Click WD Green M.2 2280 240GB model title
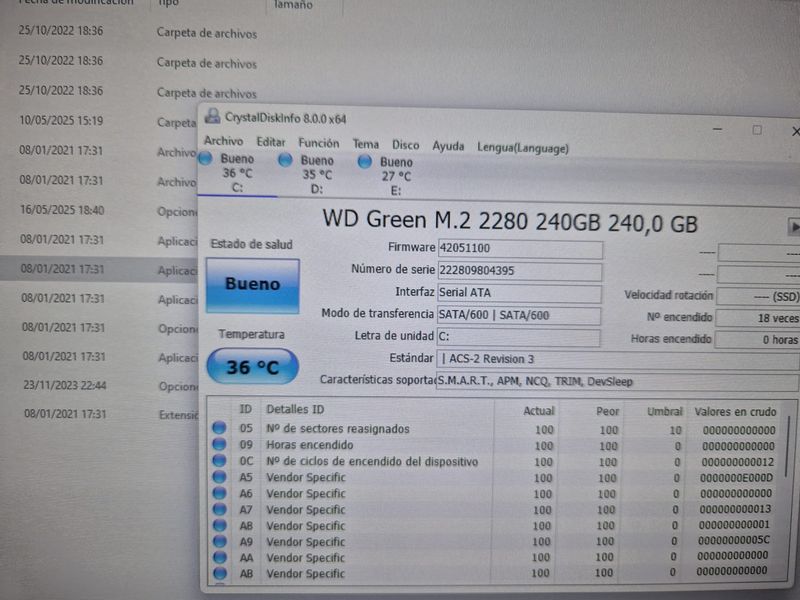800x600 pixels. pyautogui.click(x=510, y=221)
